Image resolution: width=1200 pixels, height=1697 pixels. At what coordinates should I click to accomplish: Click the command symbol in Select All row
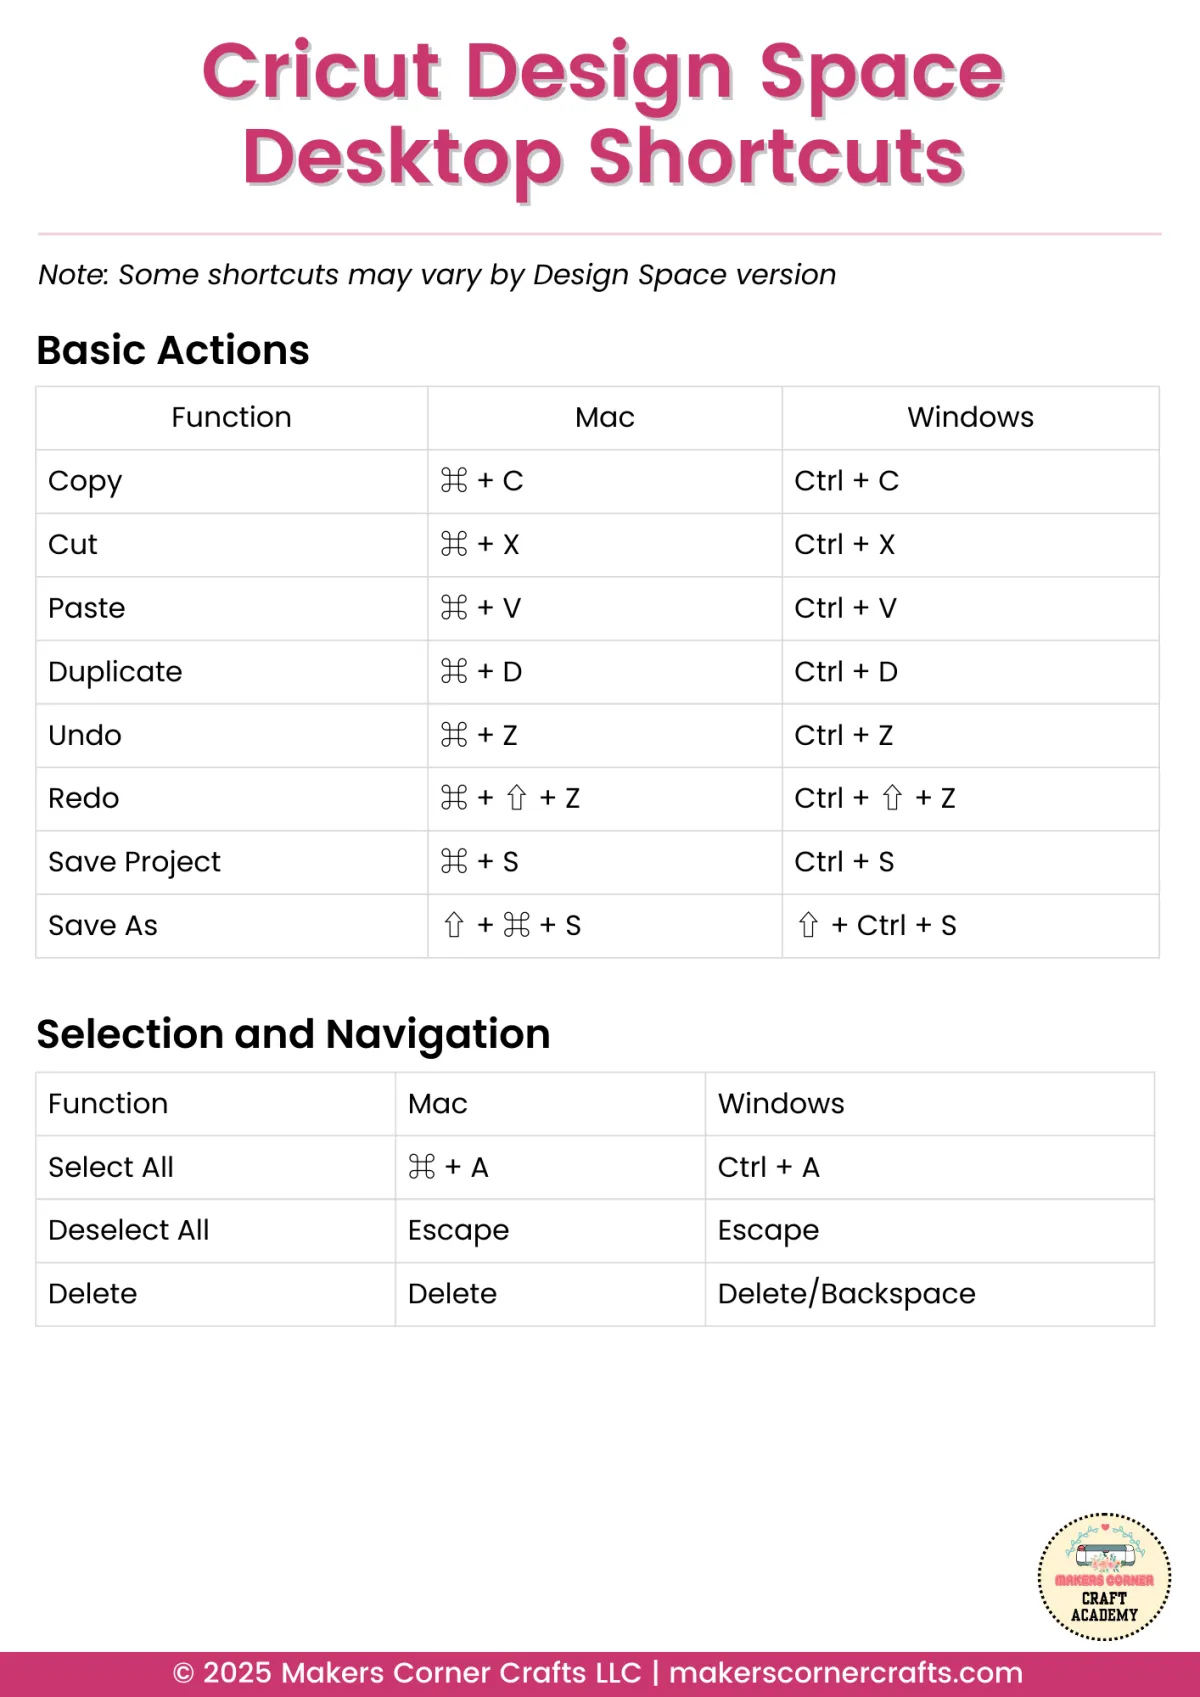(422, 1167)
